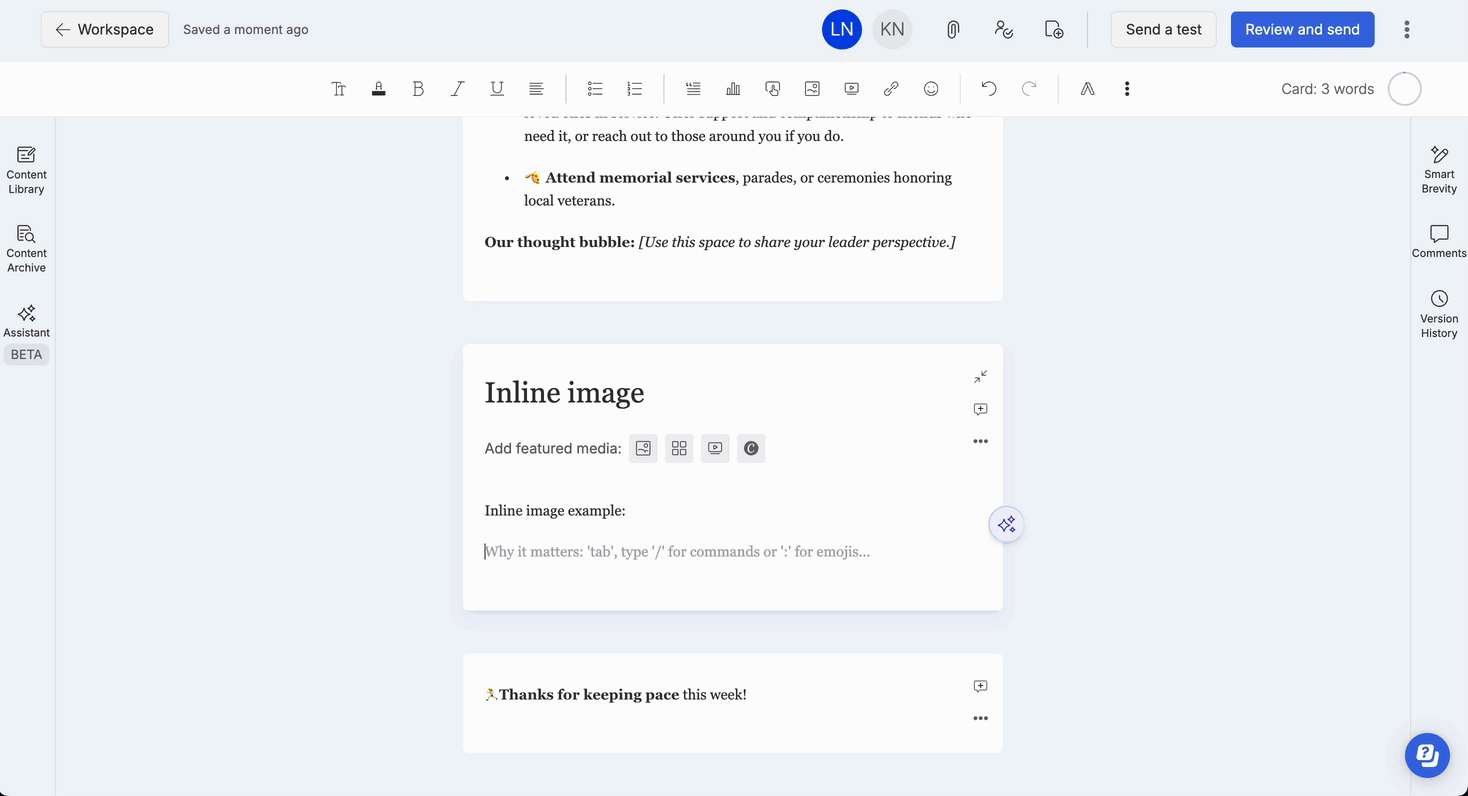The image size is (1468, 796).
Task: Insert a chart from the toolbar
Action: pyautogui.click(x=733, y=89)
